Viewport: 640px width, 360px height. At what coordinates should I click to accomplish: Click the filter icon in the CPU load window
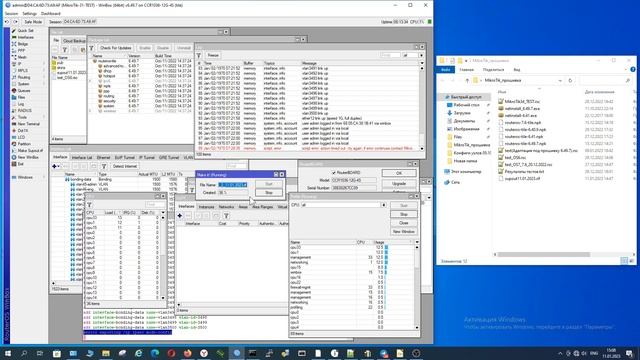tap(89, 204)
